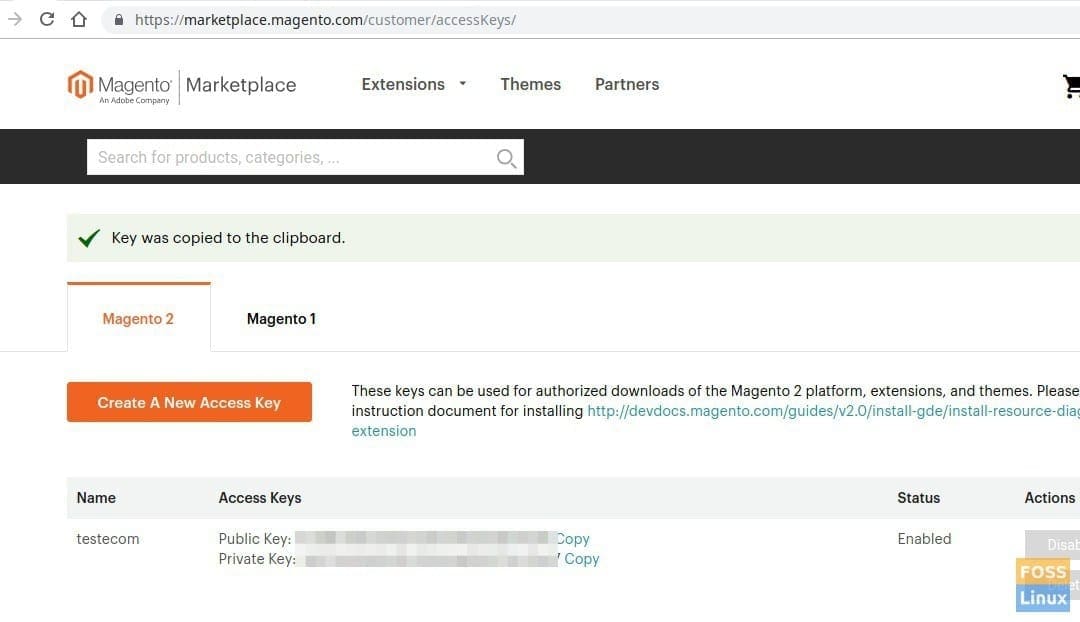Click the Name column header
1080x622 pixels.
pos(96,497)
